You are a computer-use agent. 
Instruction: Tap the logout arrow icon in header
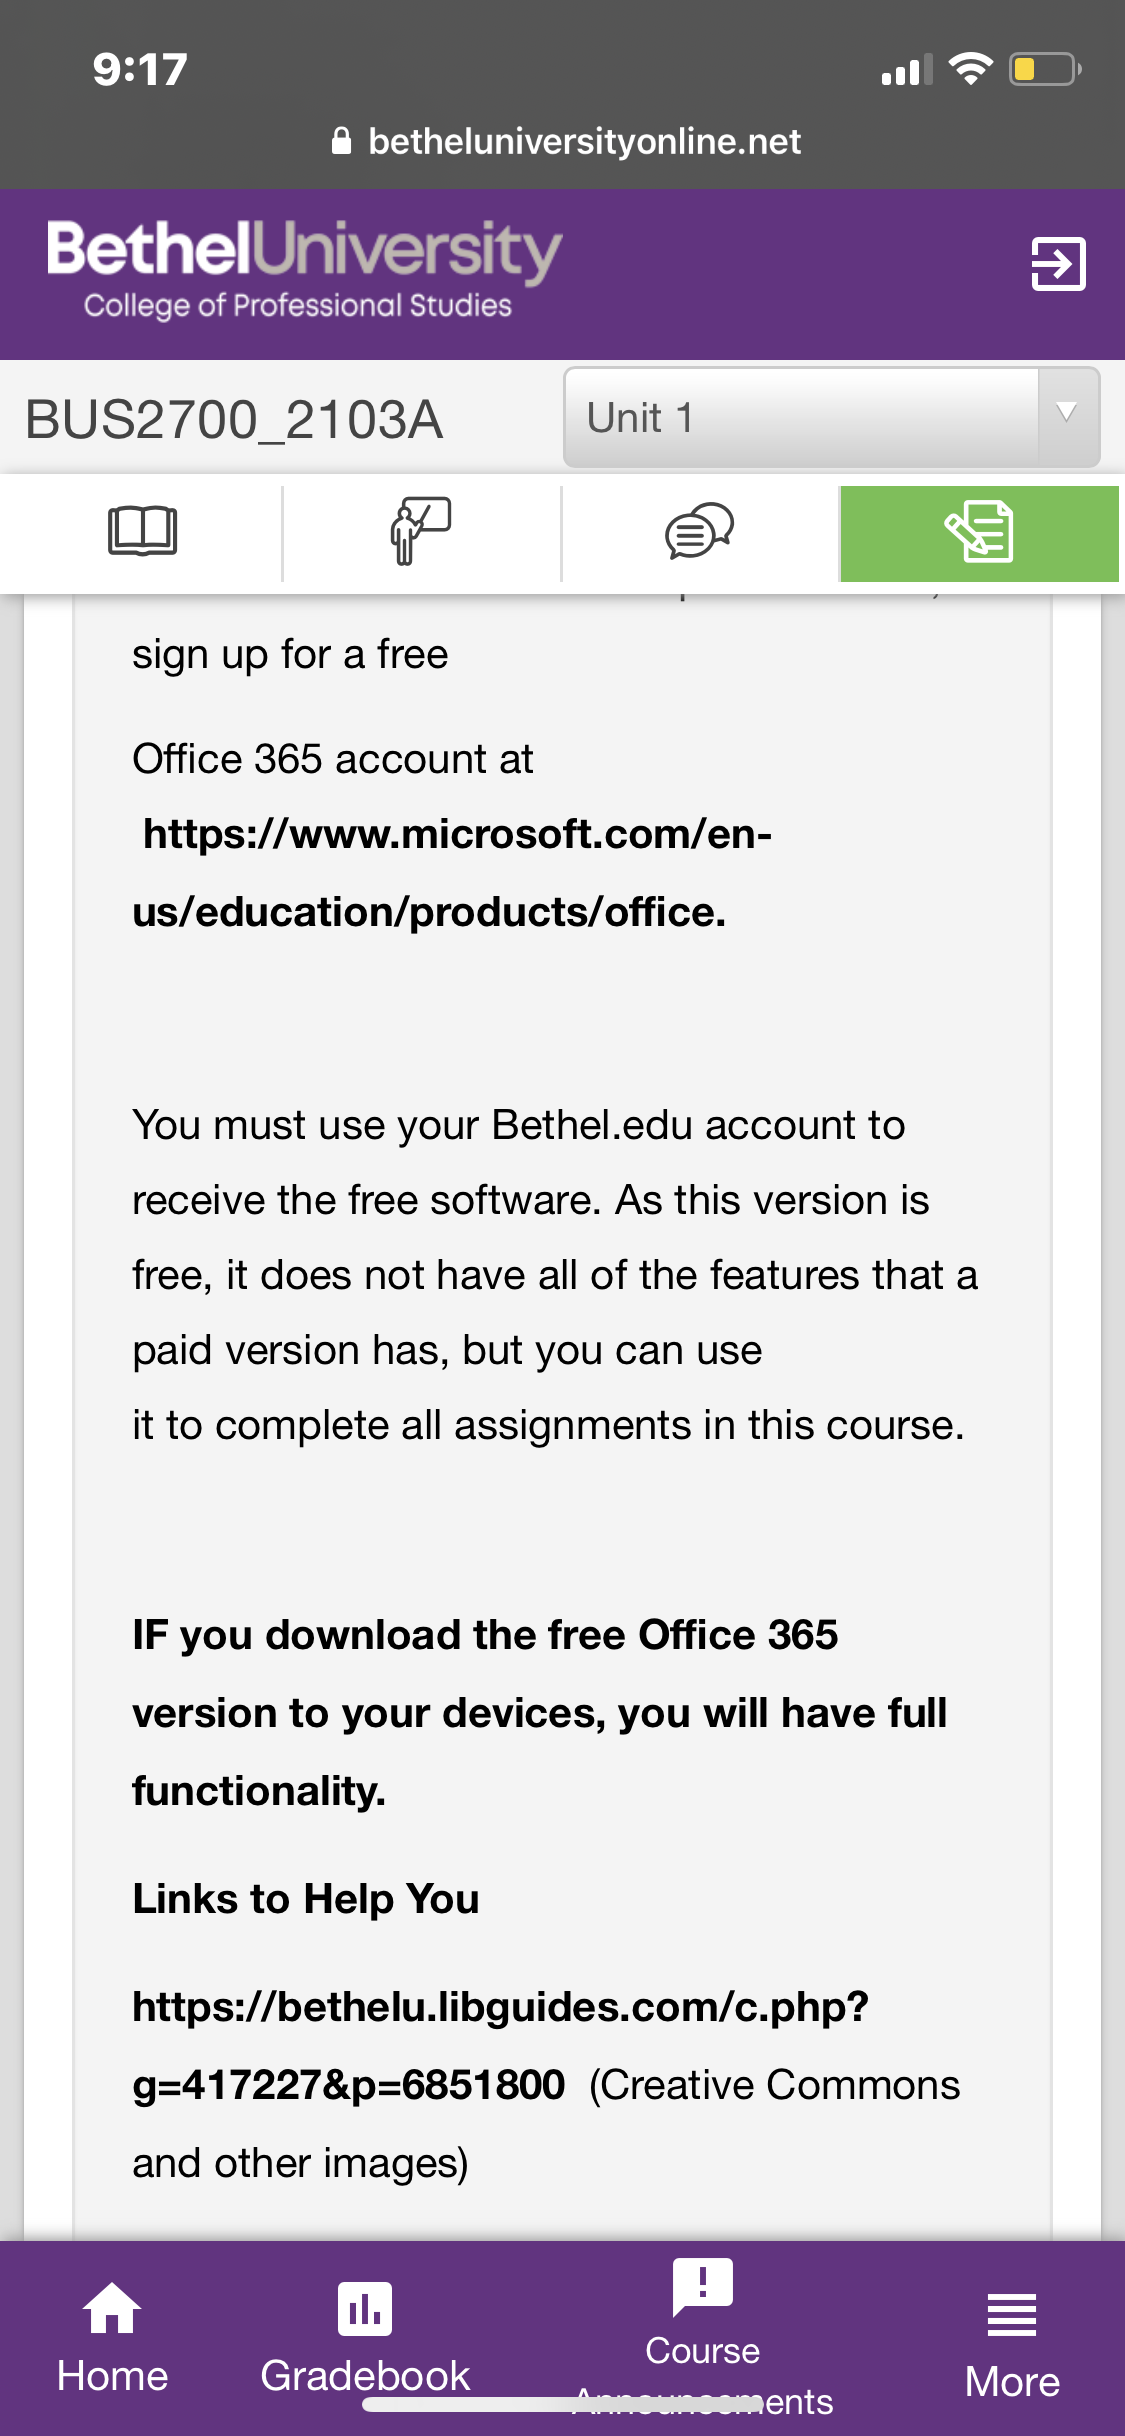click(1058, 264)
